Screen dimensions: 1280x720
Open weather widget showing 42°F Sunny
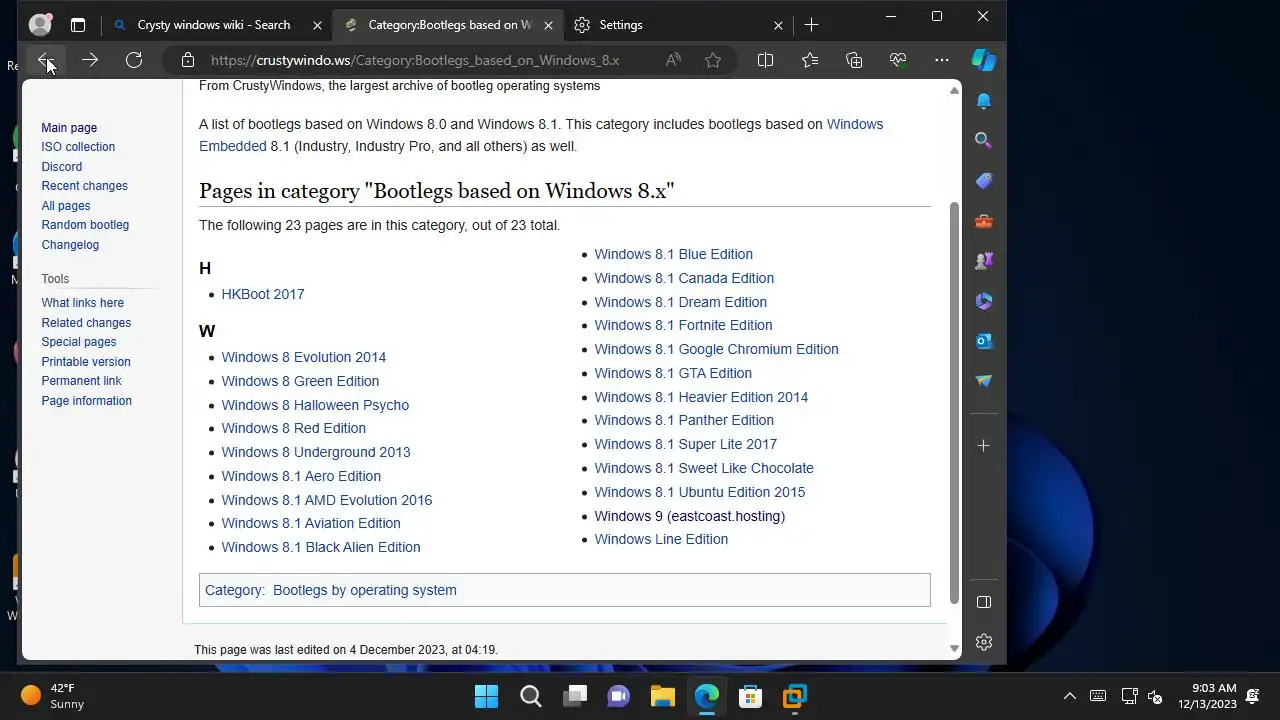52,696
